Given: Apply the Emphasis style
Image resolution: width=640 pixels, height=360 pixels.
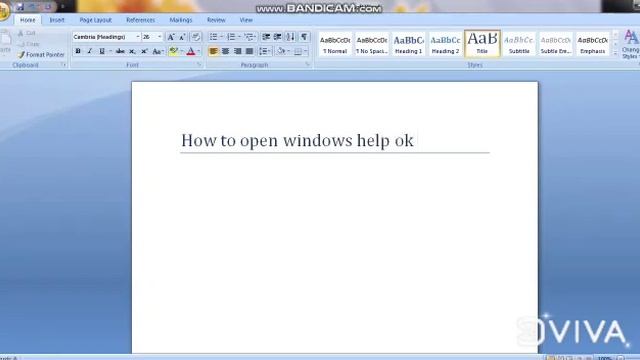Looking at the screenshot, I should (x=593, y=44).
